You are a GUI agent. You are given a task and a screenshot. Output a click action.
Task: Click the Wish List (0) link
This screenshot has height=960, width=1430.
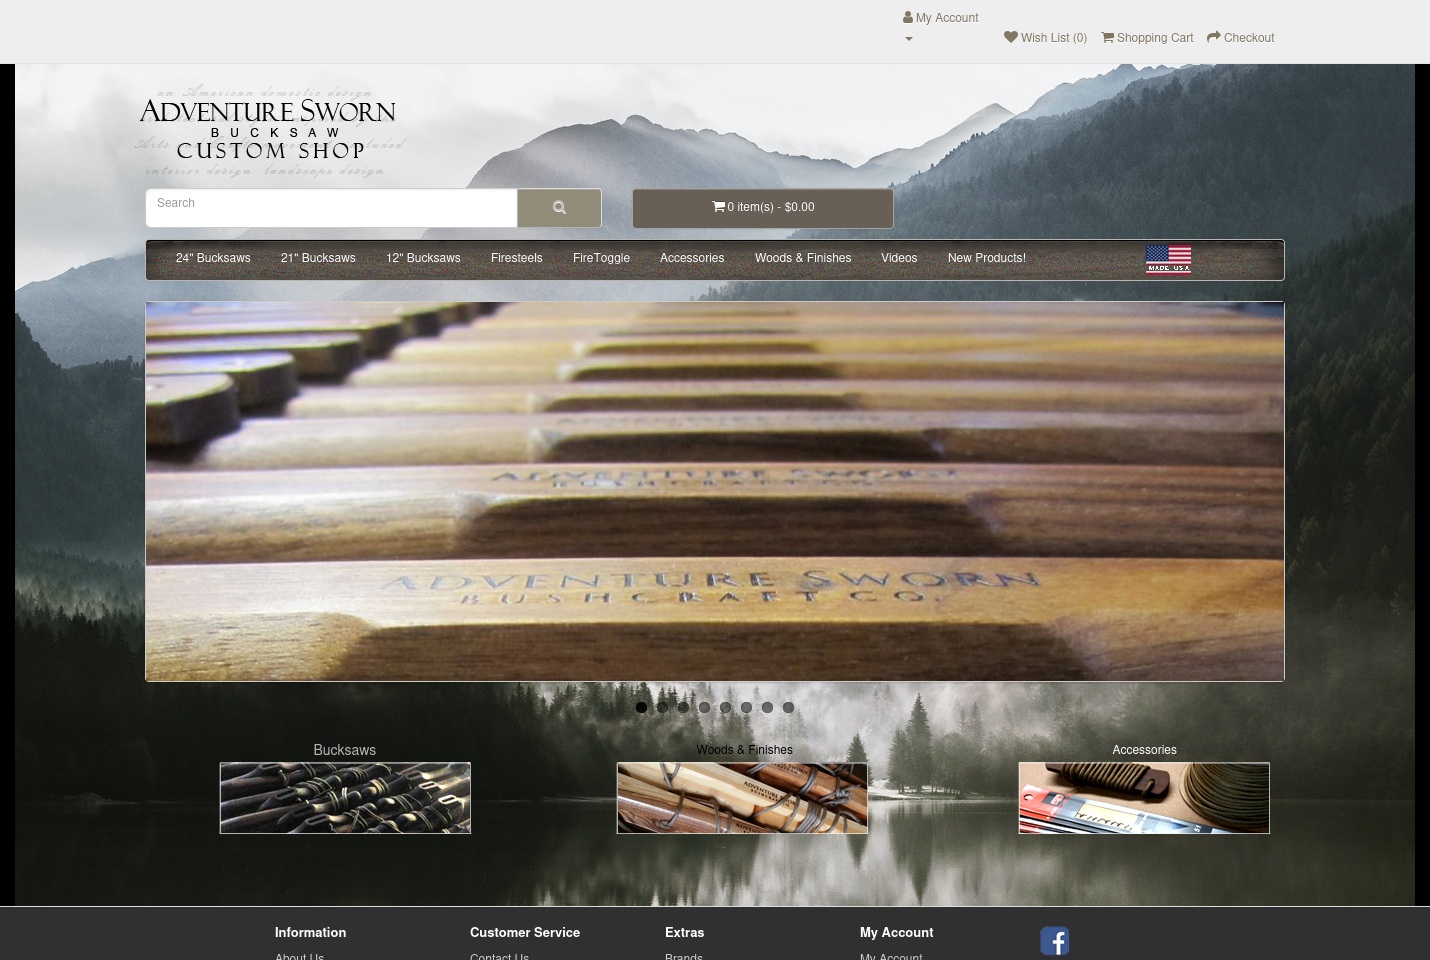[1045, 38]
